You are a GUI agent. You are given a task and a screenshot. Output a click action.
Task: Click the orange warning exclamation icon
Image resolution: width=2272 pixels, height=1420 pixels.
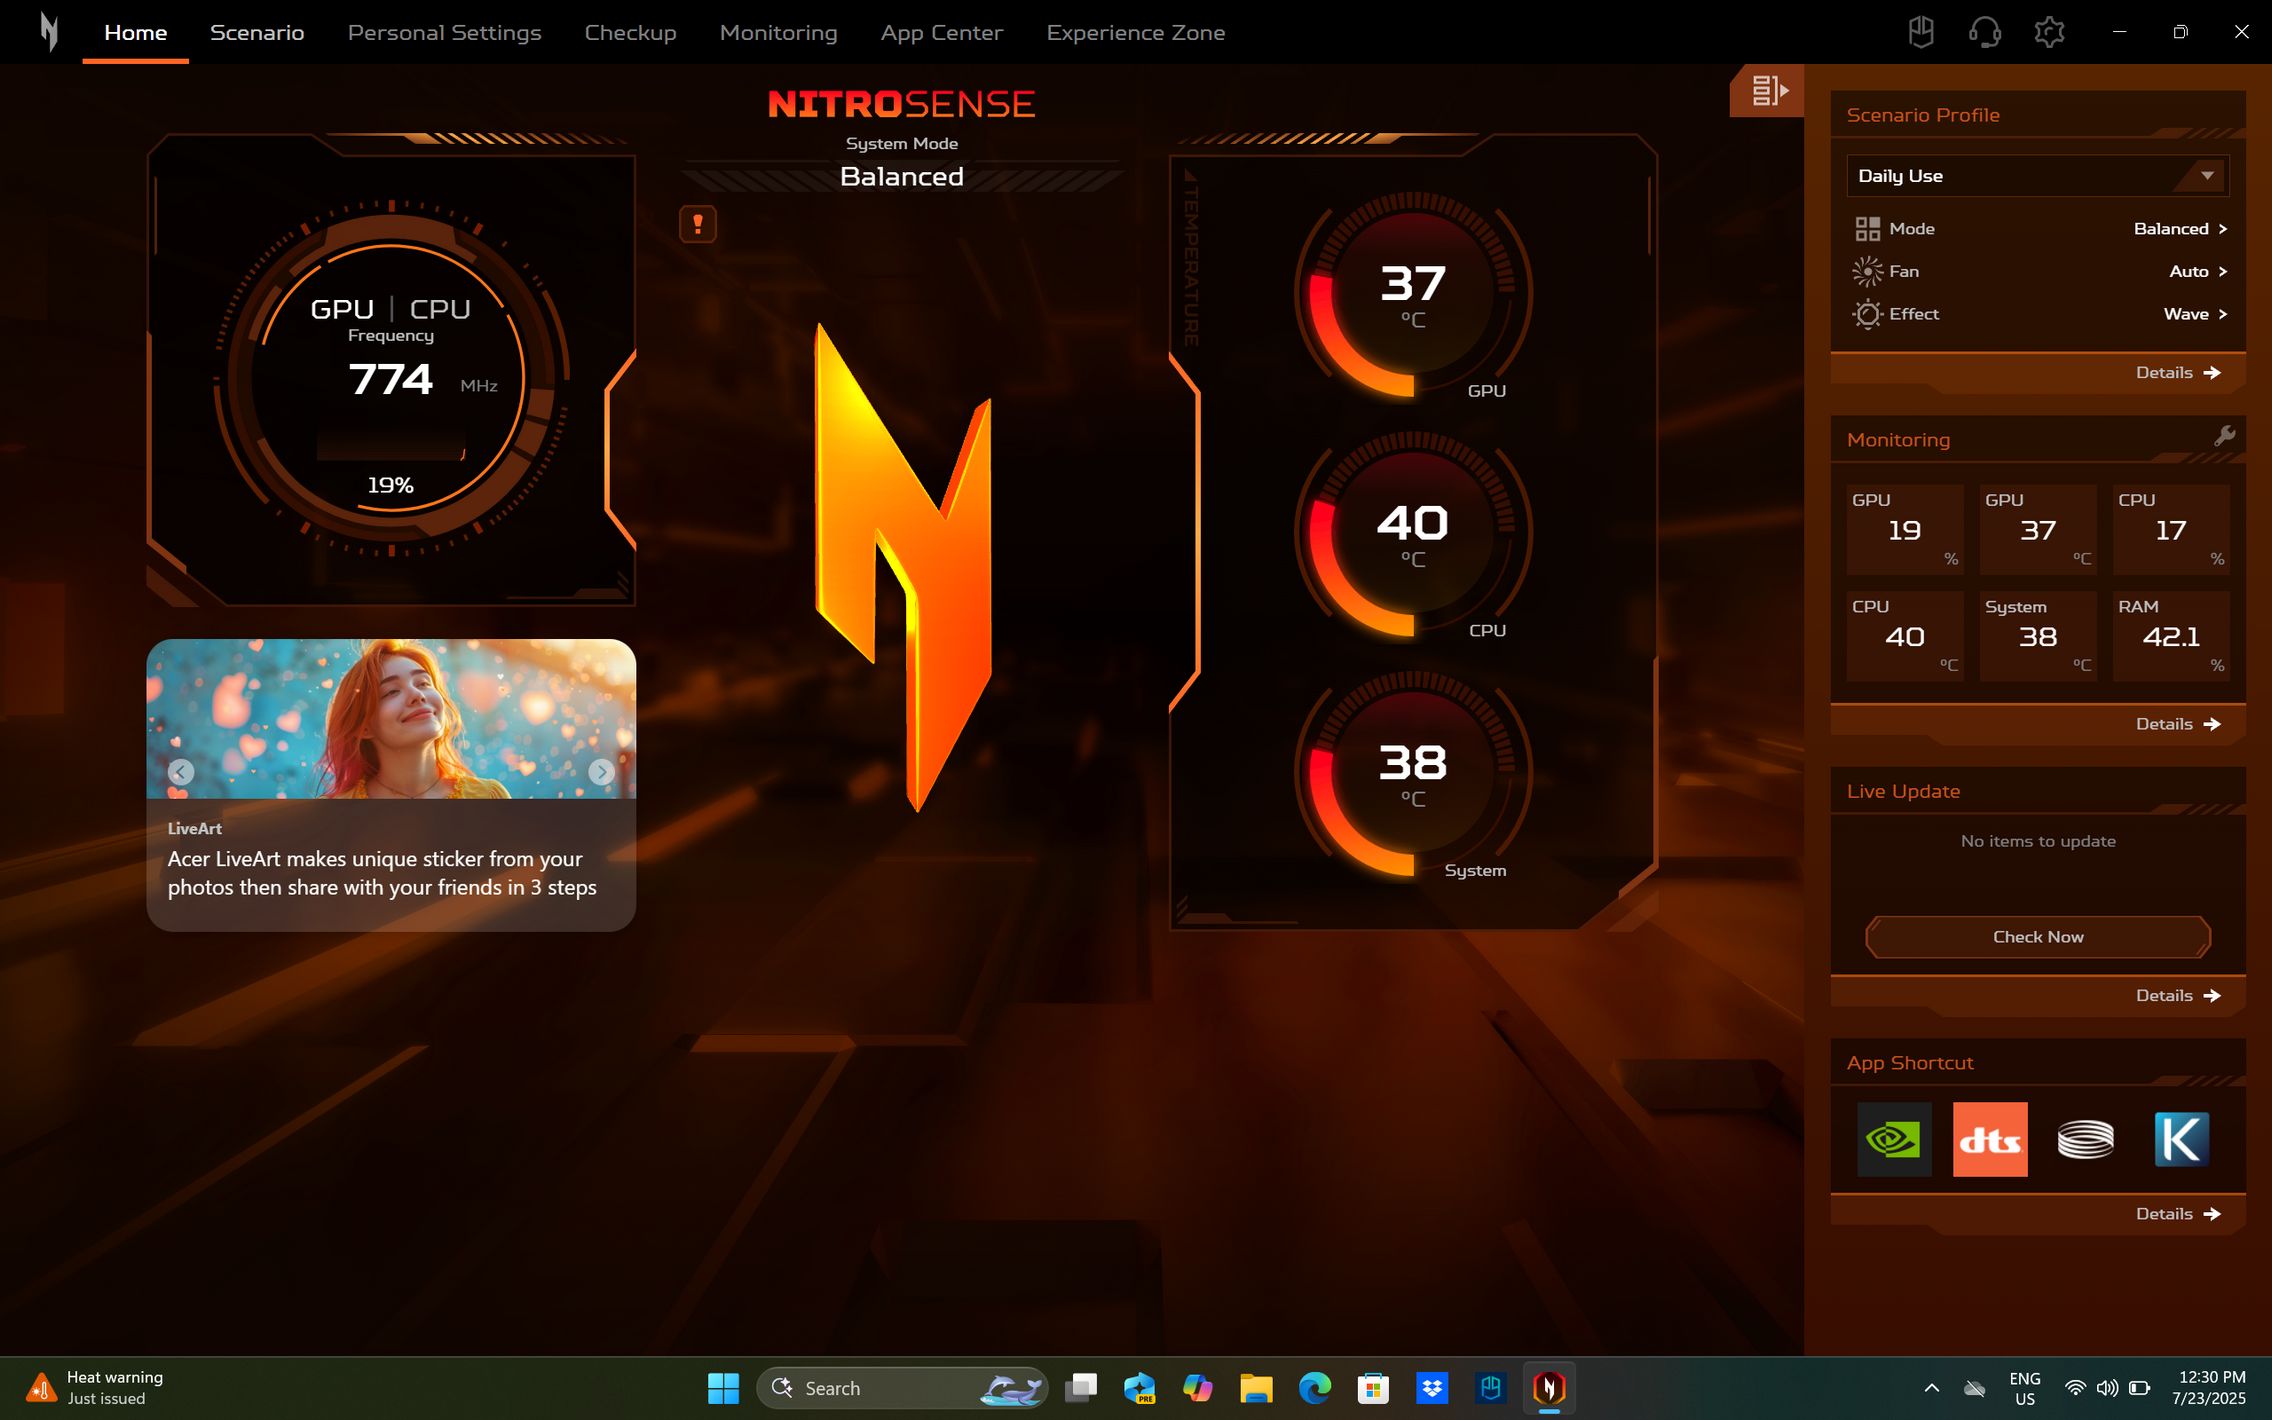698,224
